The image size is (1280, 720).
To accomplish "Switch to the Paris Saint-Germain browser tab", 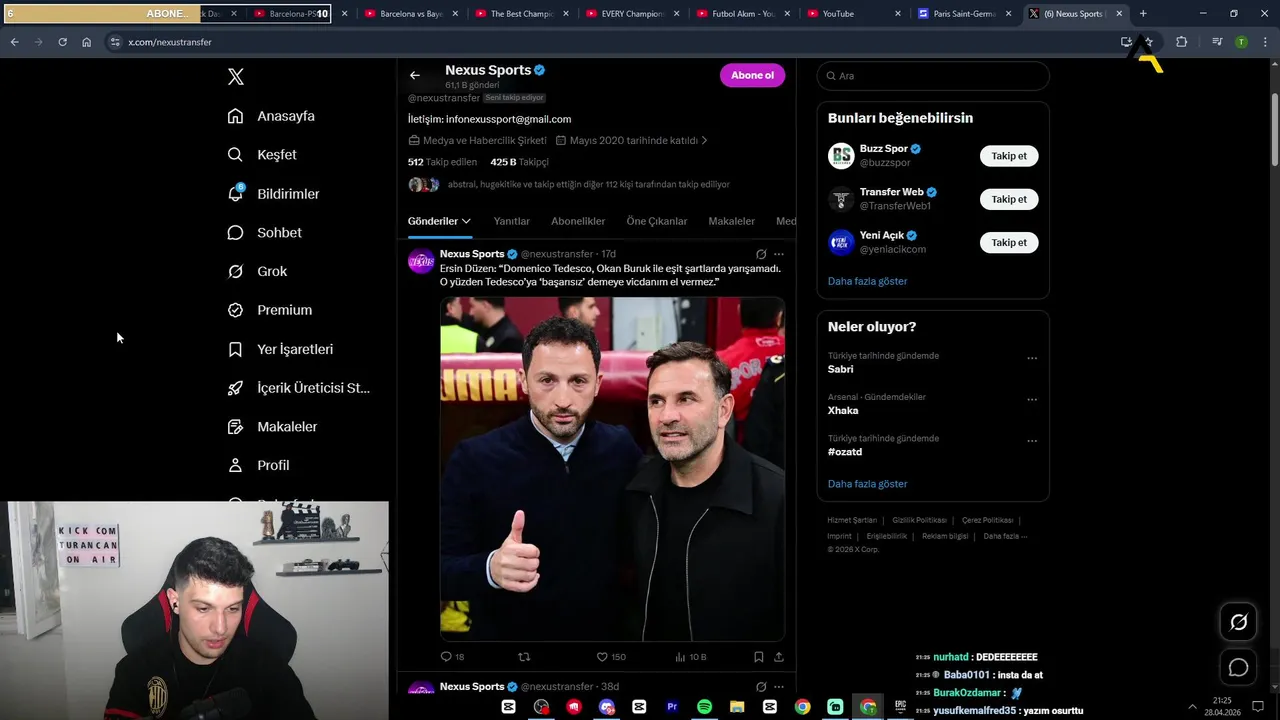I will pyautogui.click(x=964, y=14).
